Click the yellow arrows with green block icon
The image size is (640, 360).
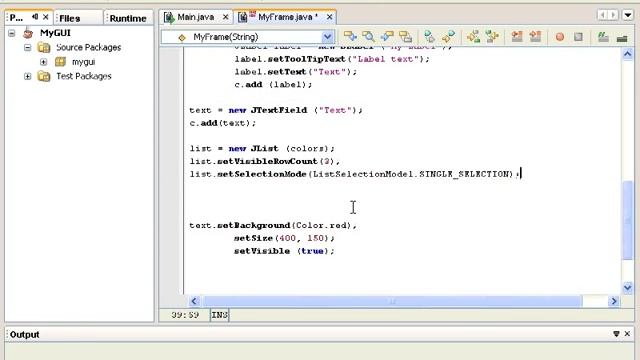tap(473, 37)
